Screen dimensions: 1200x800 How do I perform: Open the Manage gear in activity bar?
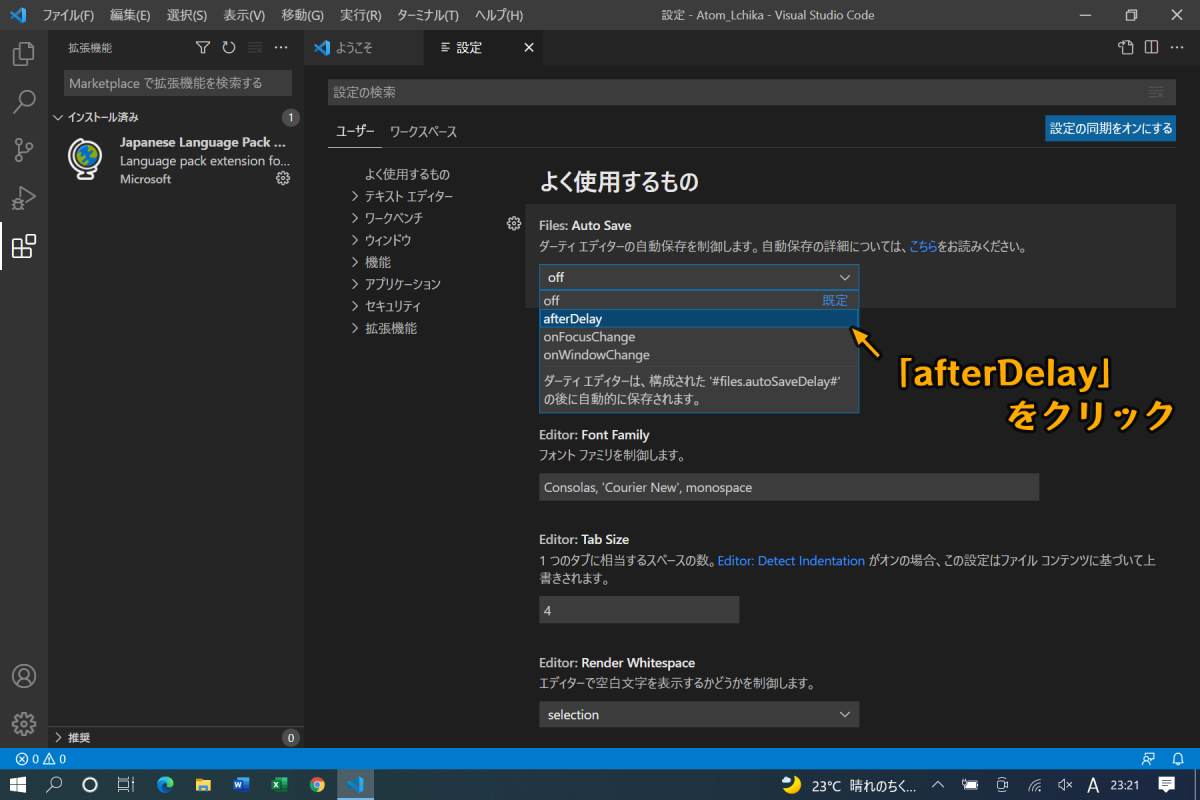tap(24, 724)
